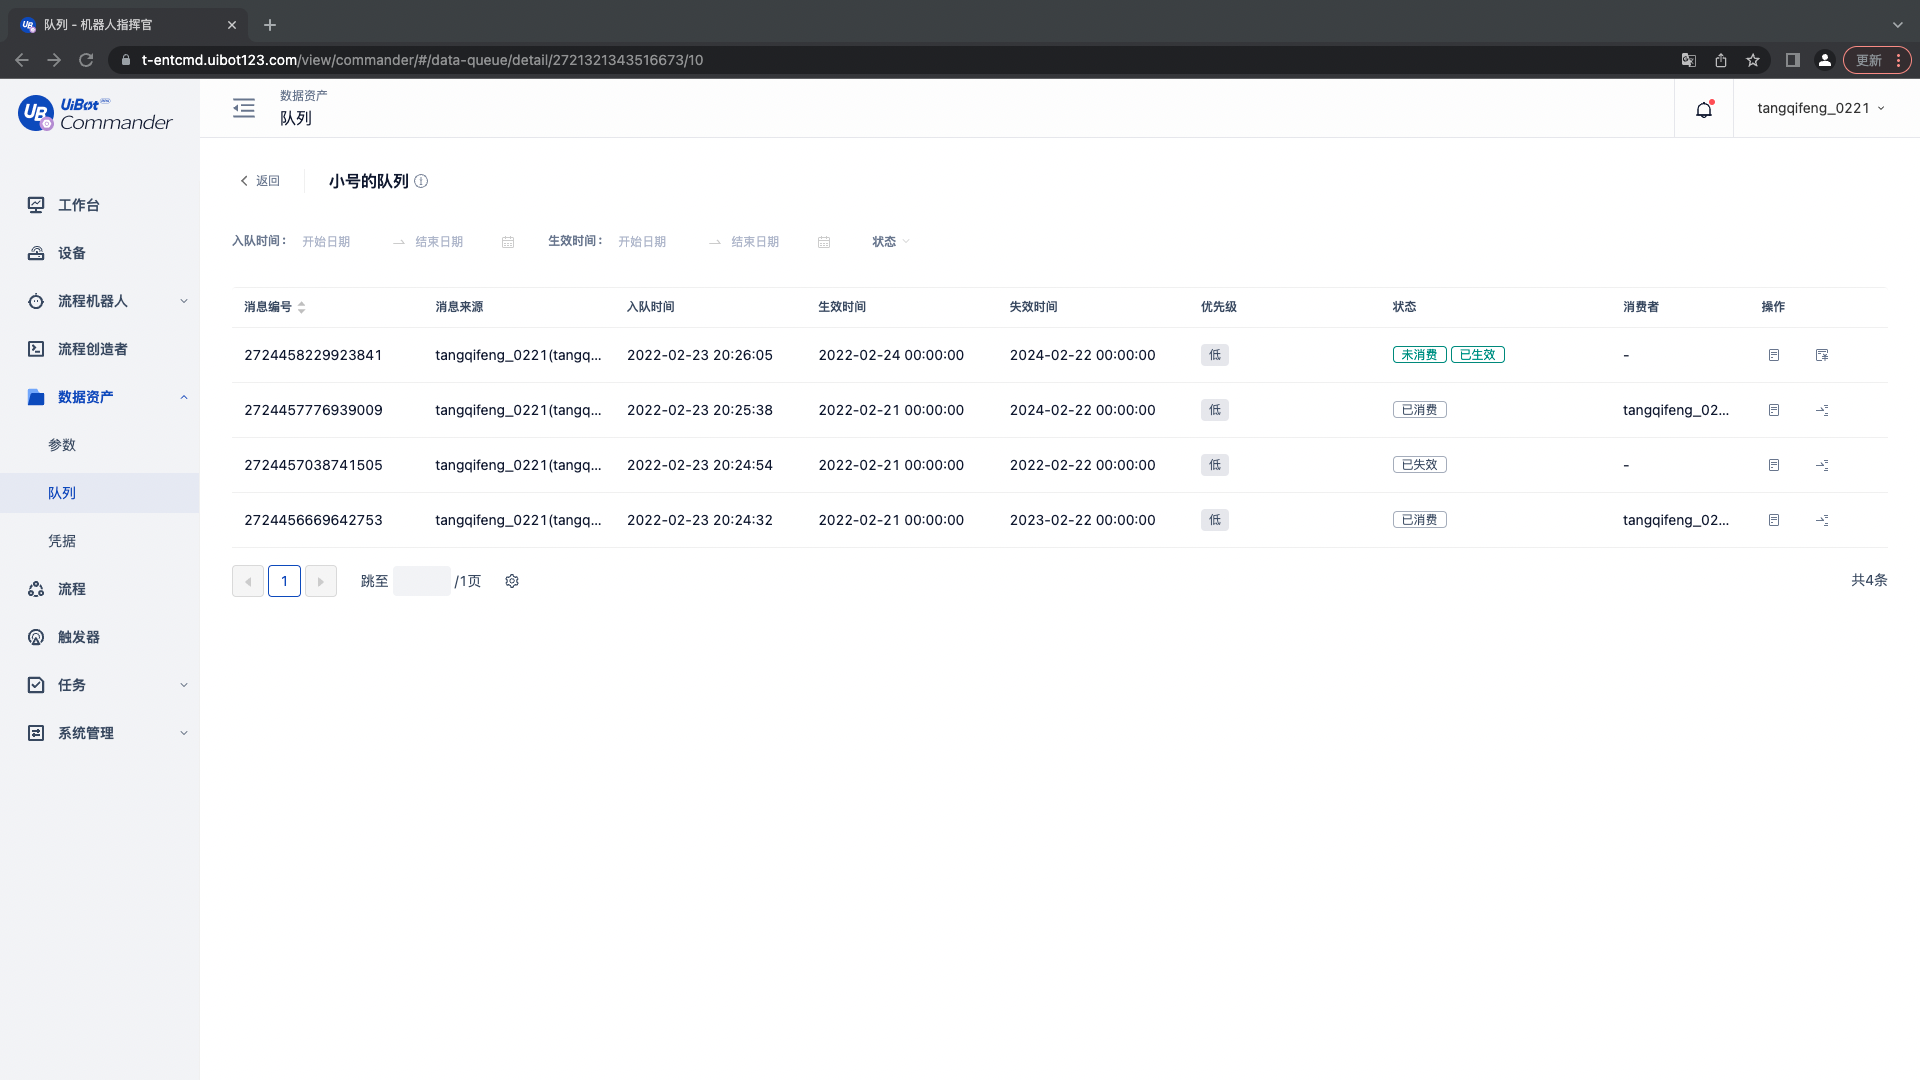
Task: Open pagination settings gear
Action: pyautogui.click(x=512, y=581)
